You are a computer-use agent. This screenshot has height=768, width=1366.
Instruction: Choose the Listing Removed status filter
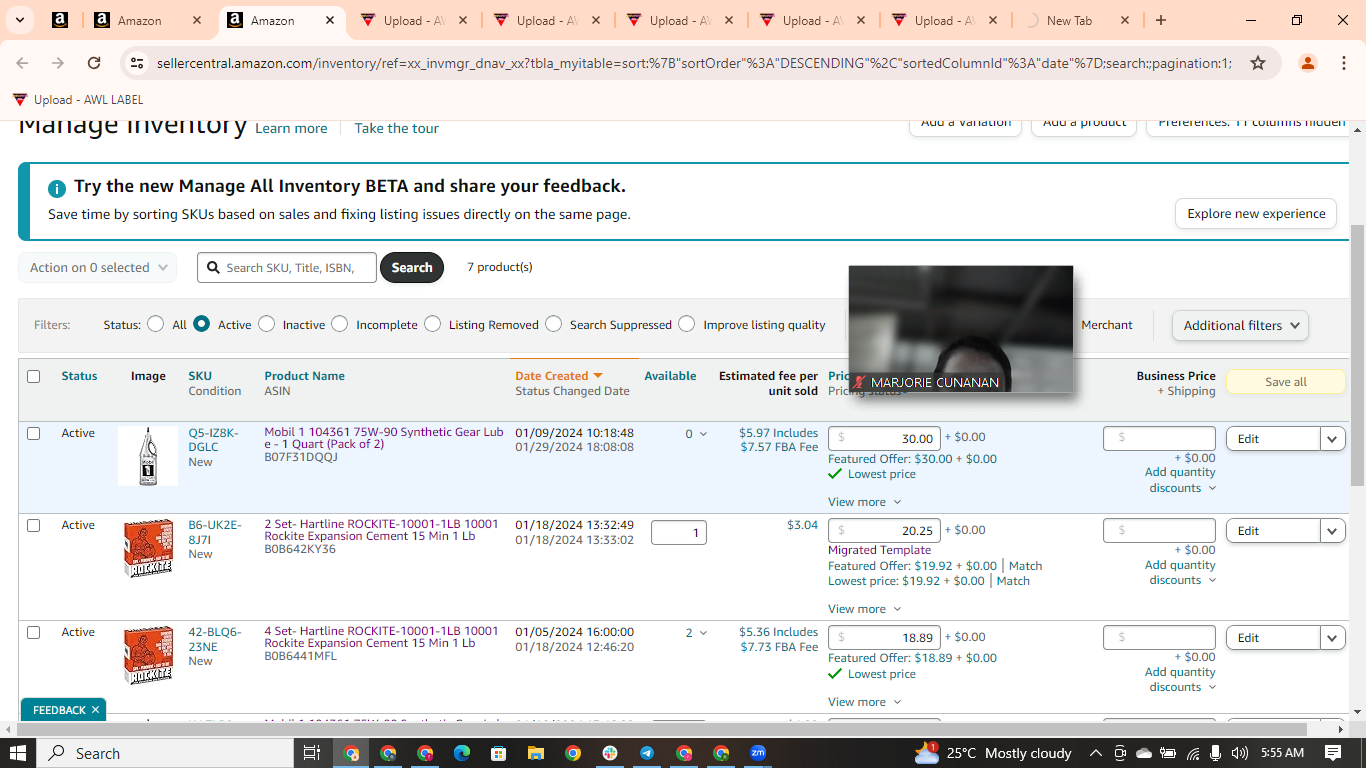pyautogui.click(x=432, y=324)
